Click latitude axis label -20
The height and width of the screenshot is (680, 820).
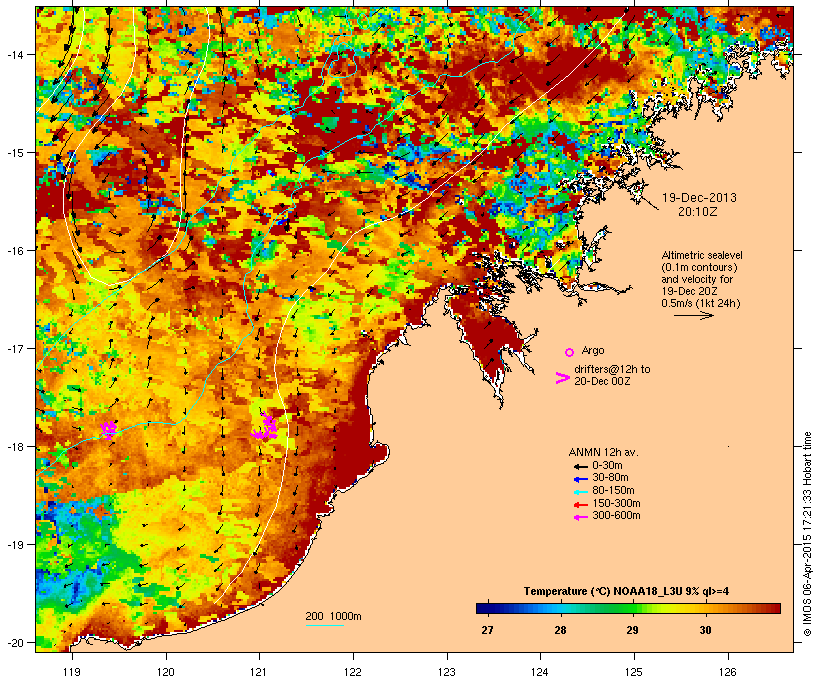(x=14, y=642)
